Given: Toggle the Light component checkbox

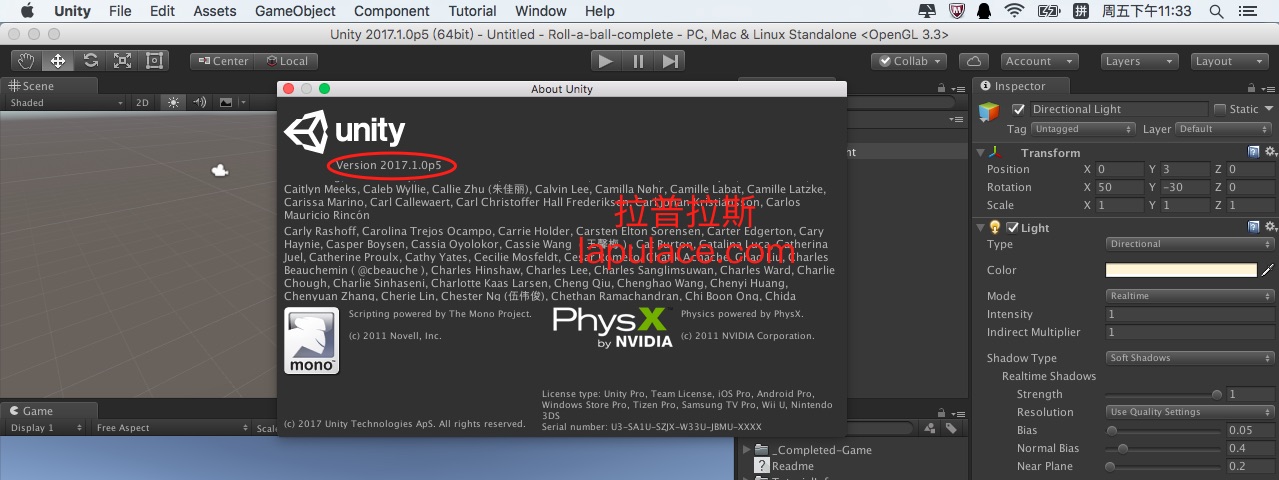Looking at the screenshot, I should coord(1012,228).
